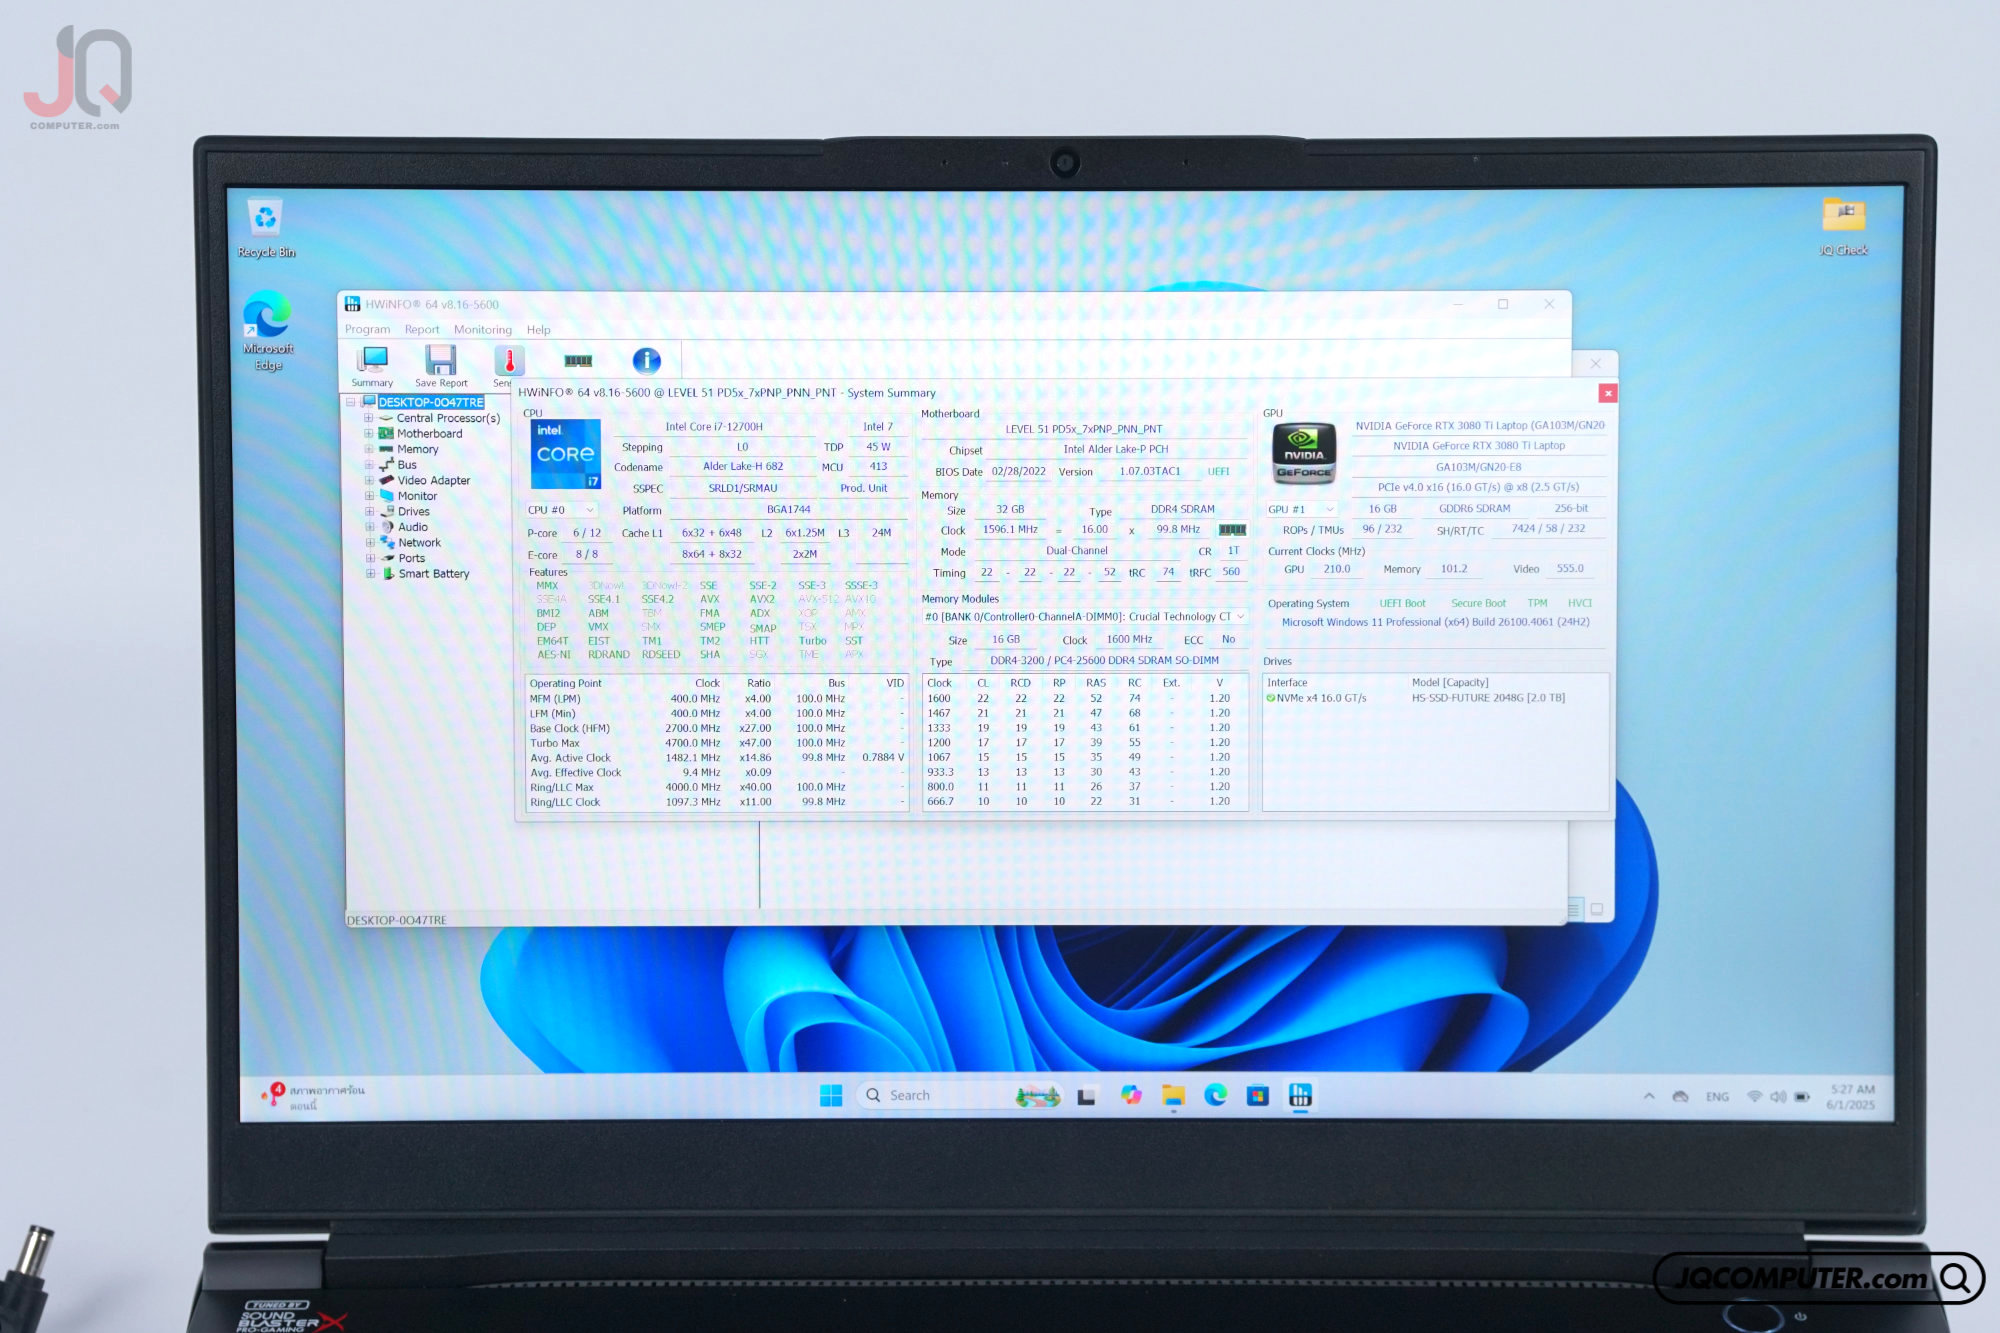2000x1333 pixels.
Task: Select Monitor in the device tree
Action: pyautogui.click(x=418, y=496)
